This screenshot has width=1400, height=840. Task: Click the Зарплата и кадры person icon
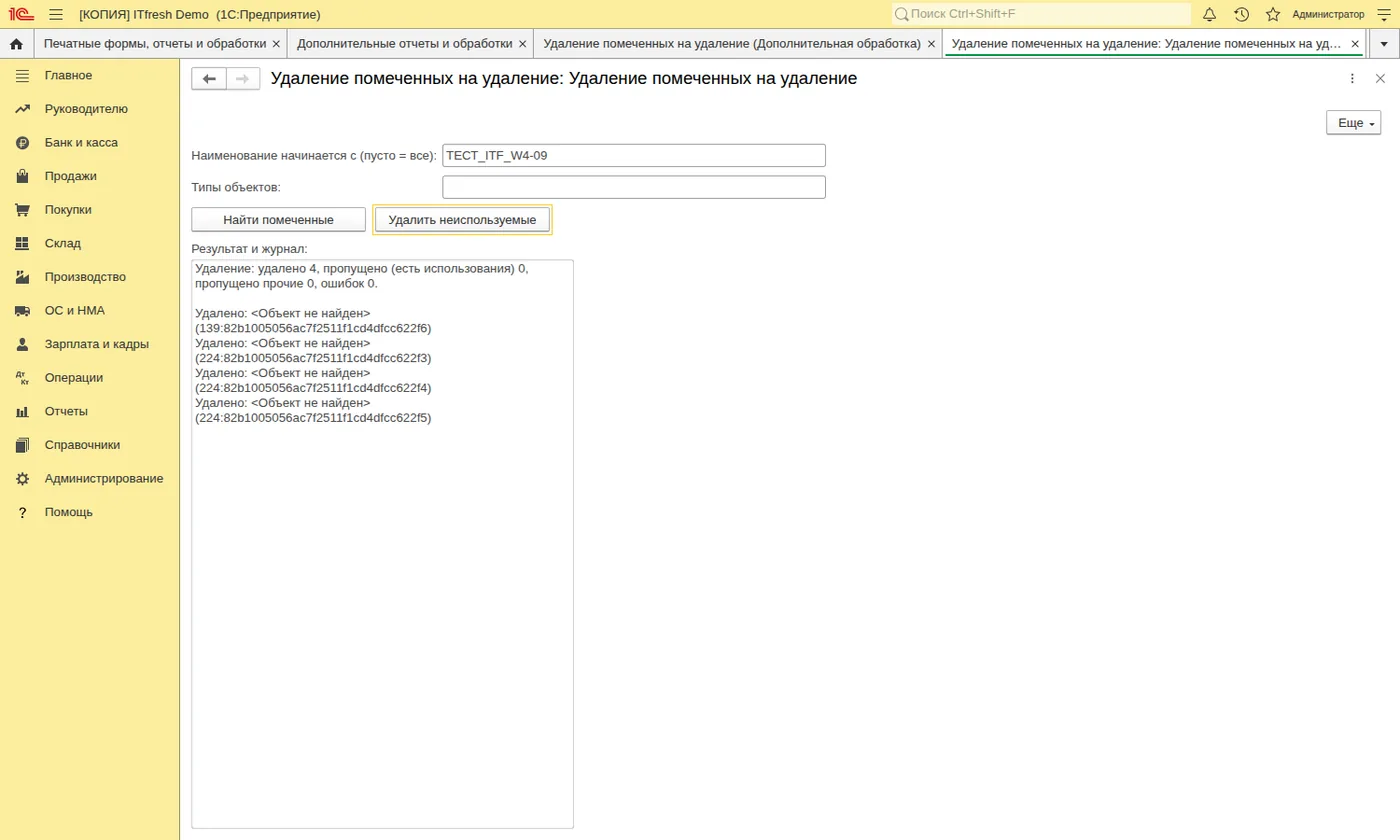(22, 344)
